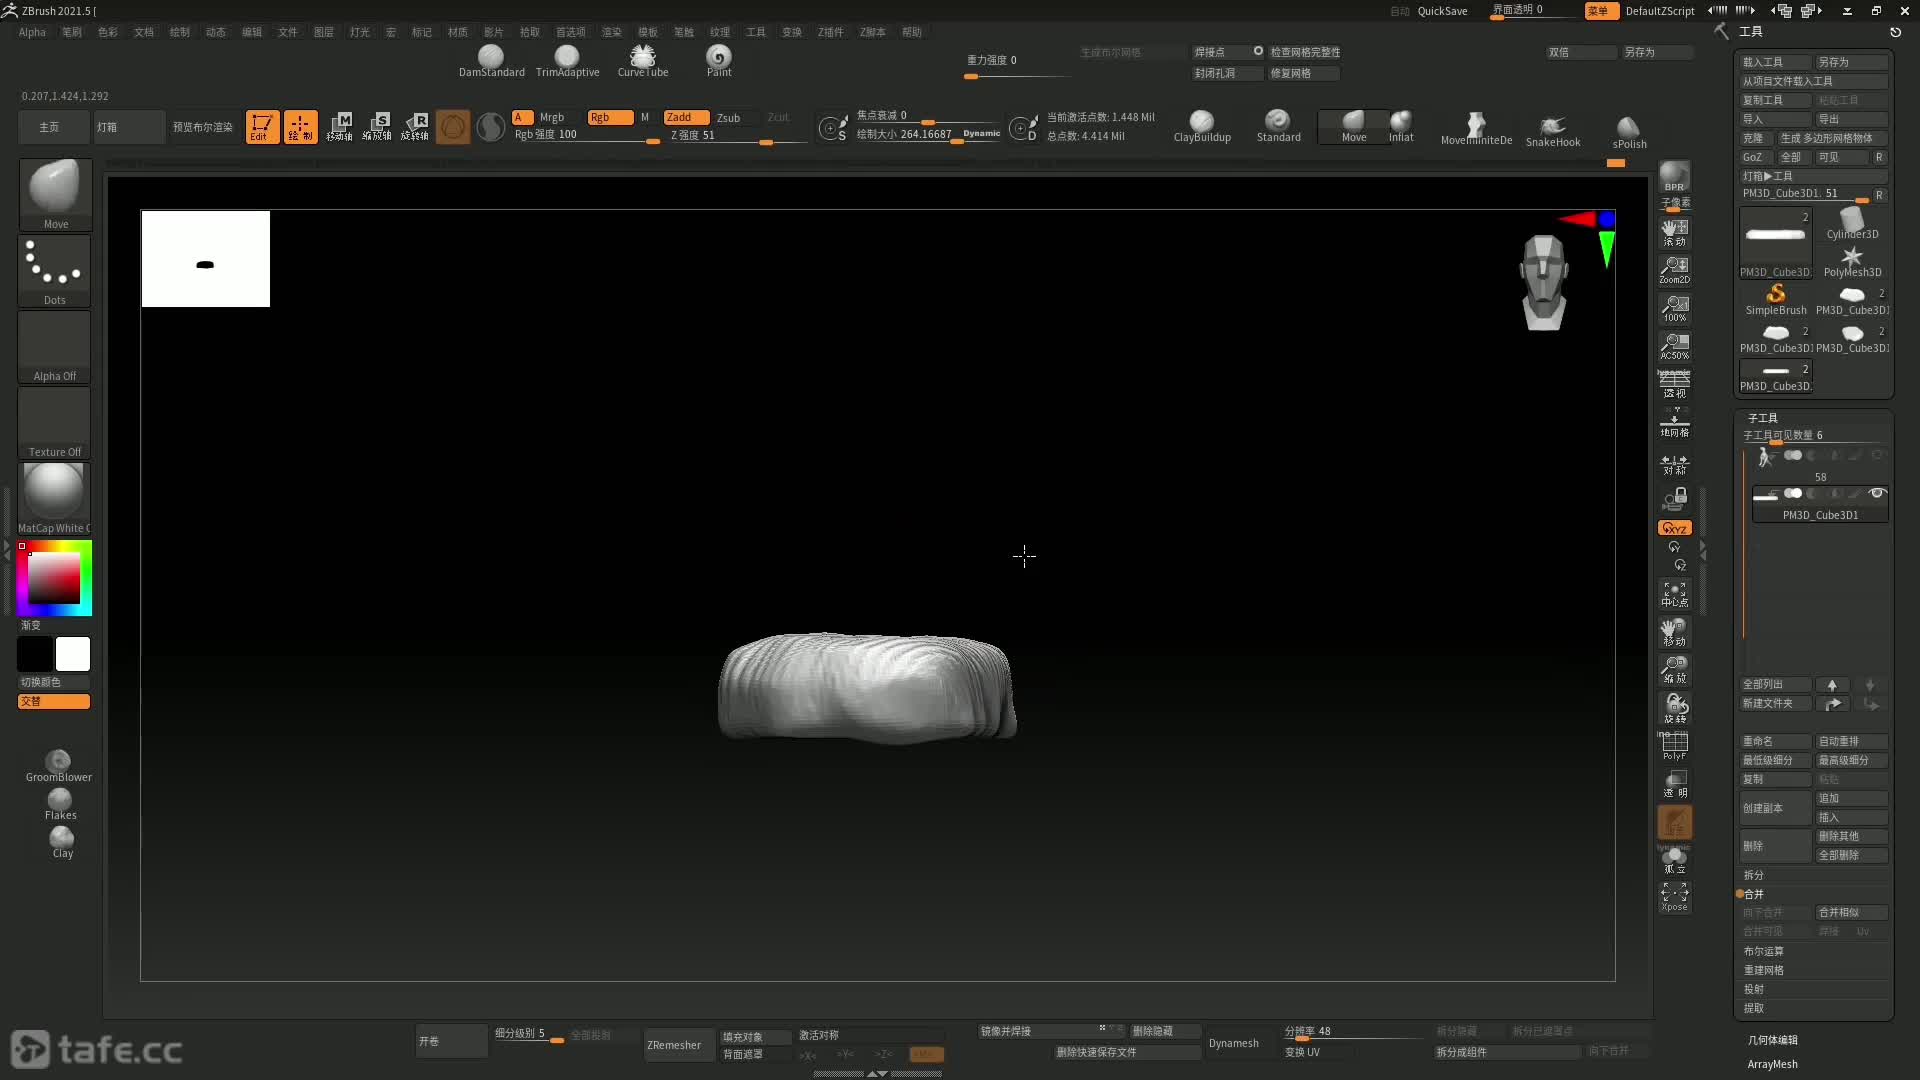This screenshot has height=1080, width=1920.
Task: Click the Zoom2D canvas button
Action: (x=1674, y=270)
